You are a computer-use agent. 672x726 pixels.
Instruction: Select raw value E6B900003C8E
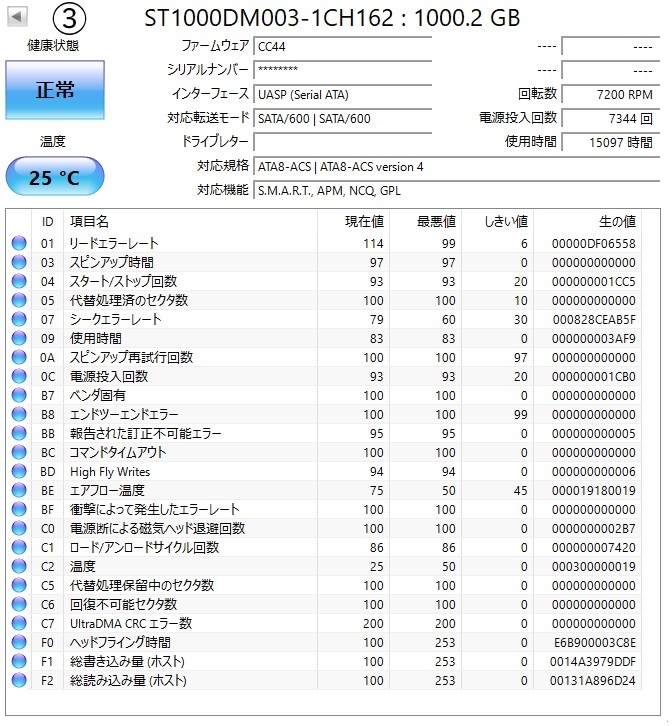tap(595, 642)
